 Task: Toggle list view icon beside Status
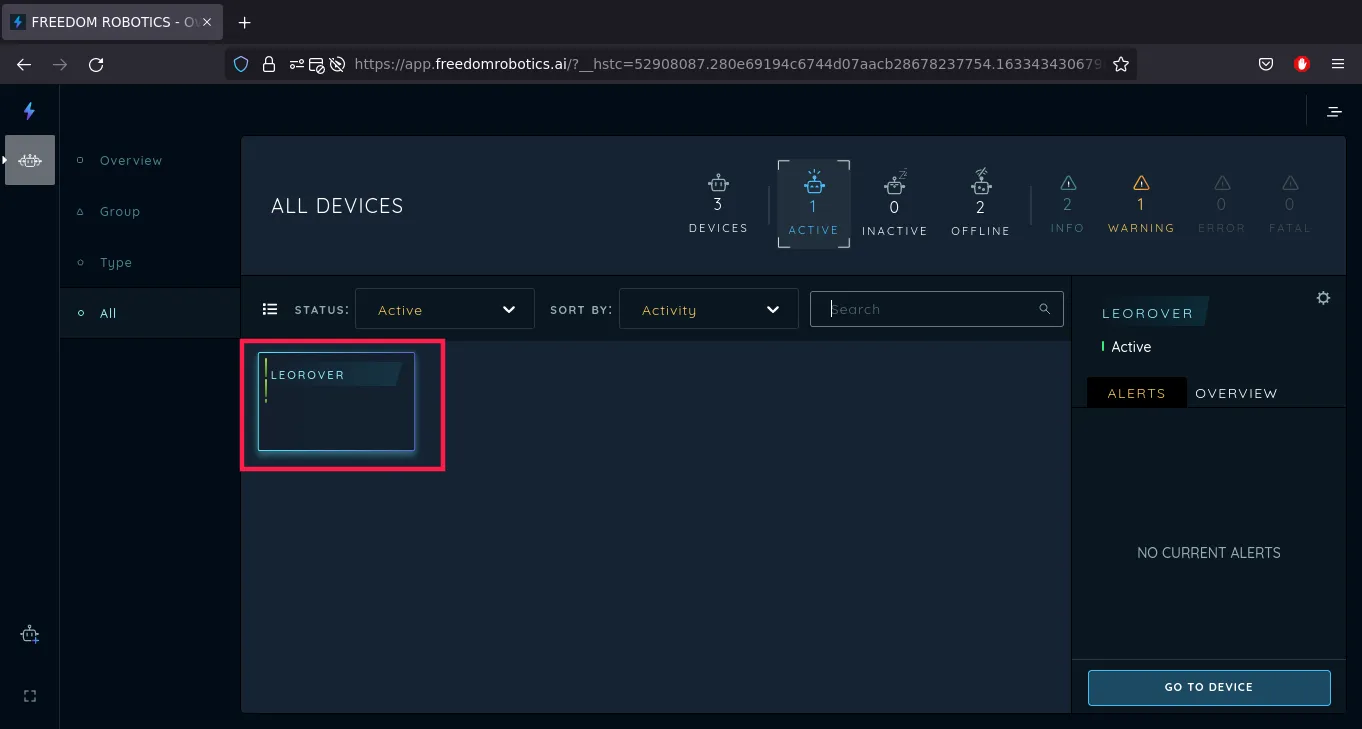[x=269, y=310]
